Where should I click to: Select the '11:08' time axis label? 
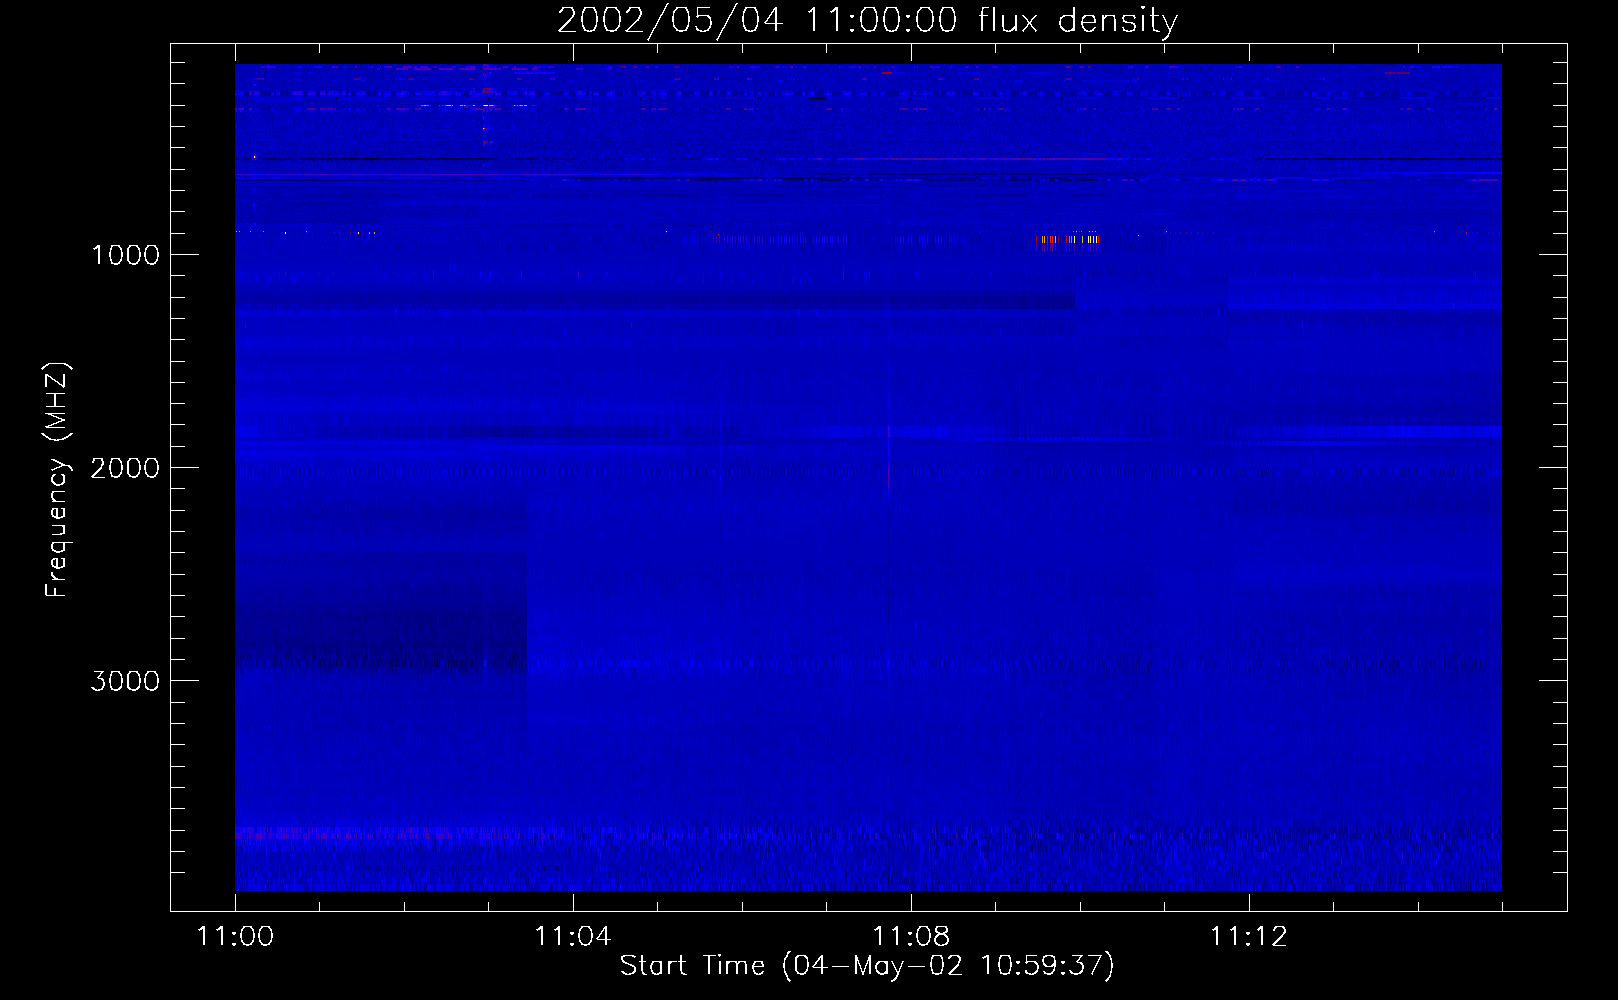911,937
